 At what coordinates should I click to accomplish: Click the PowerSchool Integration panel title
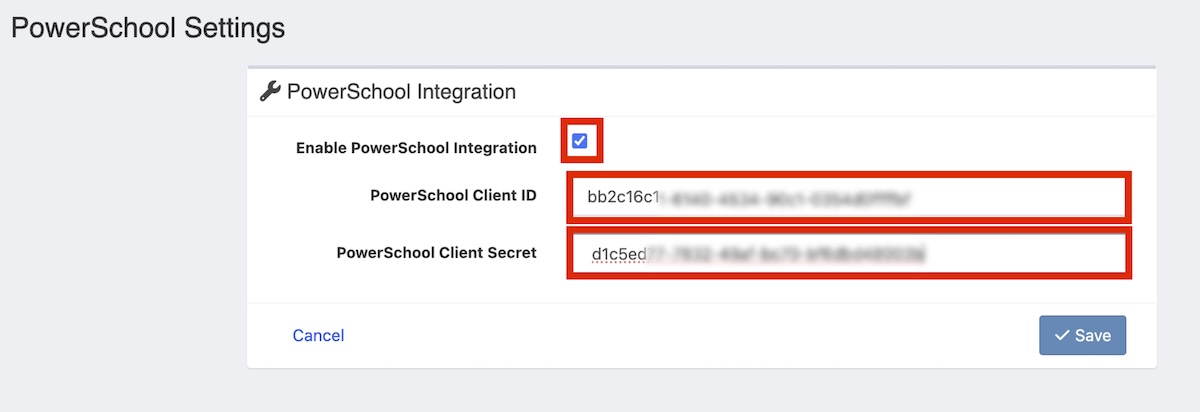(401, 92)
